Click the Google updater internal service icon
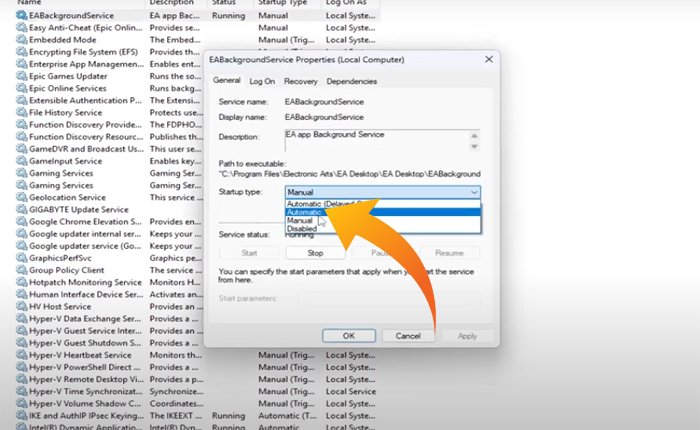The height and width of the screenshot is (430, 700). coord(21,234)
